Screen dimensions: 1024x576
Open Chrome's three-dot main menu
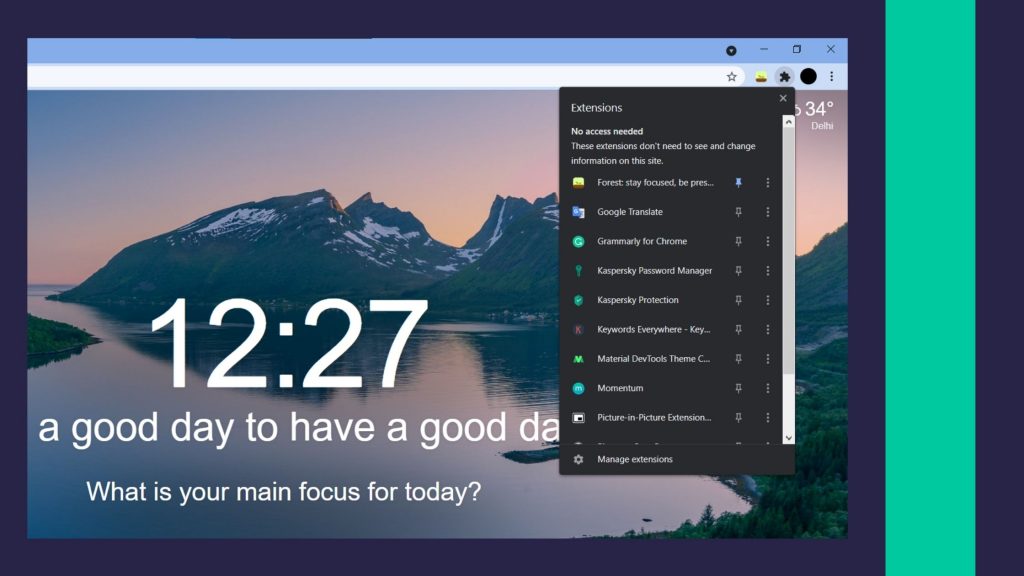[831, 77]
